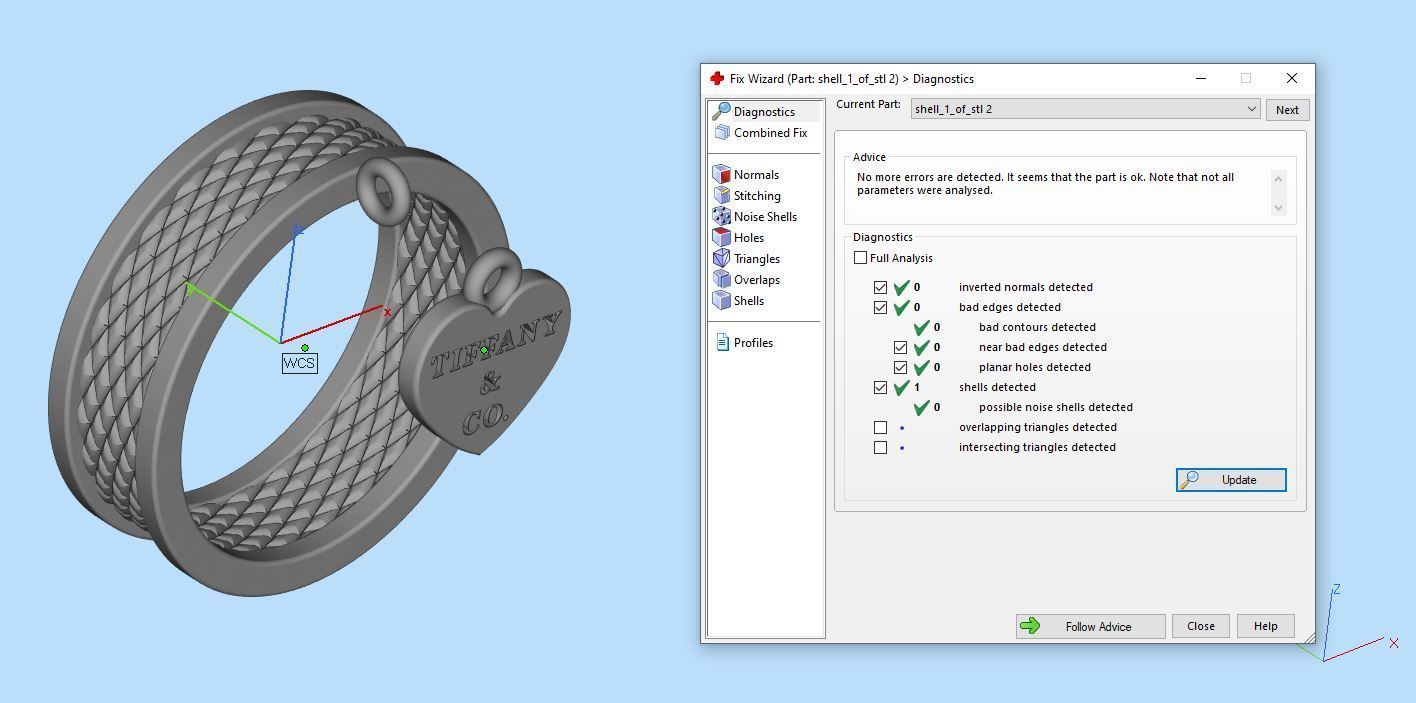Toggle the planar holes detected checkbox

(900, 367)
